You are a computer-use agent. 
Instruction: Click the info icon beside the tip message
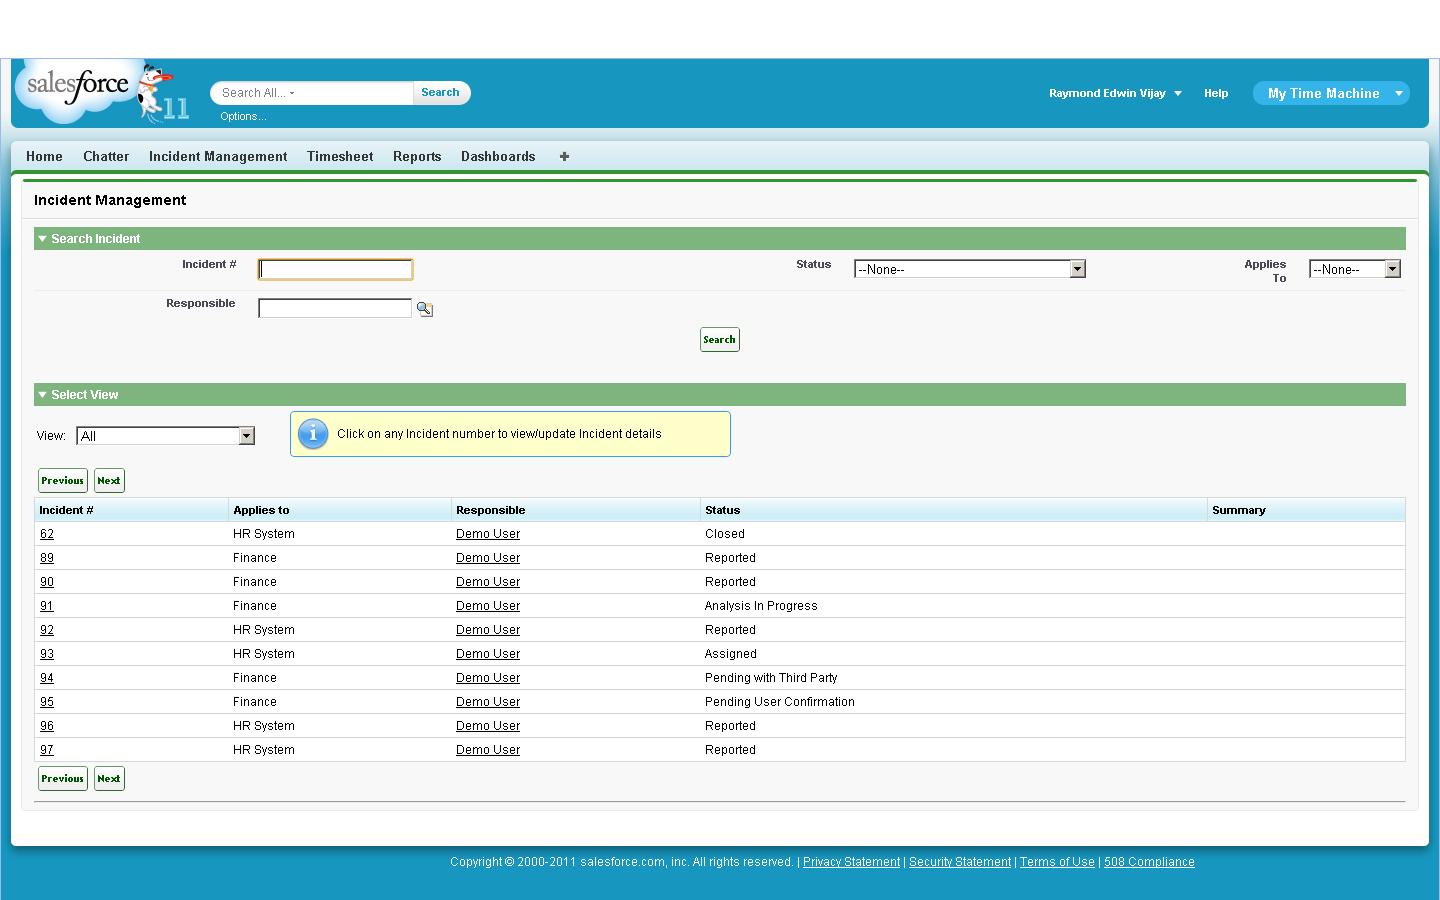[x=313, y=433]
